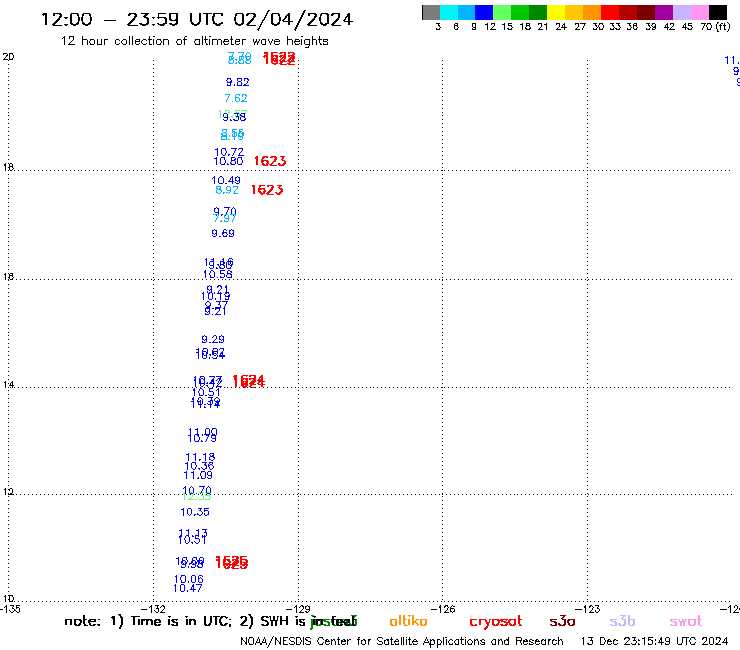Click the cyan swatch in the color legend
Image resolution: width=740 pixels, height=650 pixels.
point(449,12)
